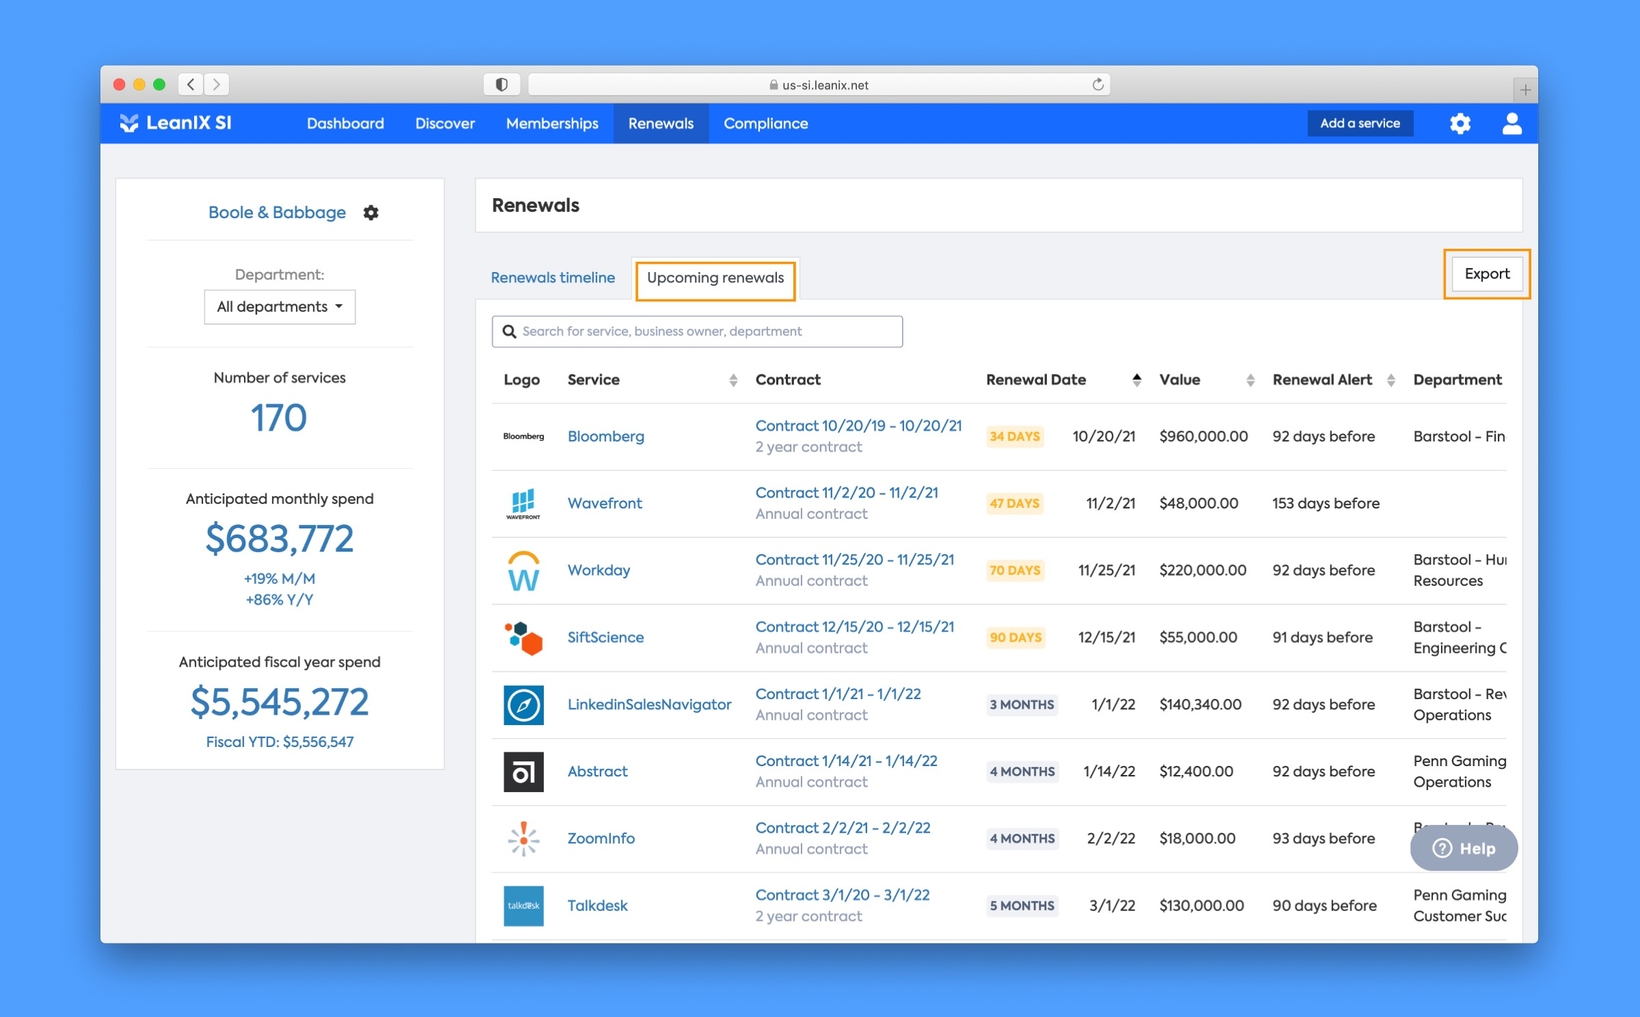Reload page with the browser refresh icon
Screen dimensions: 1640x1017
click(x=1097, y=84)
